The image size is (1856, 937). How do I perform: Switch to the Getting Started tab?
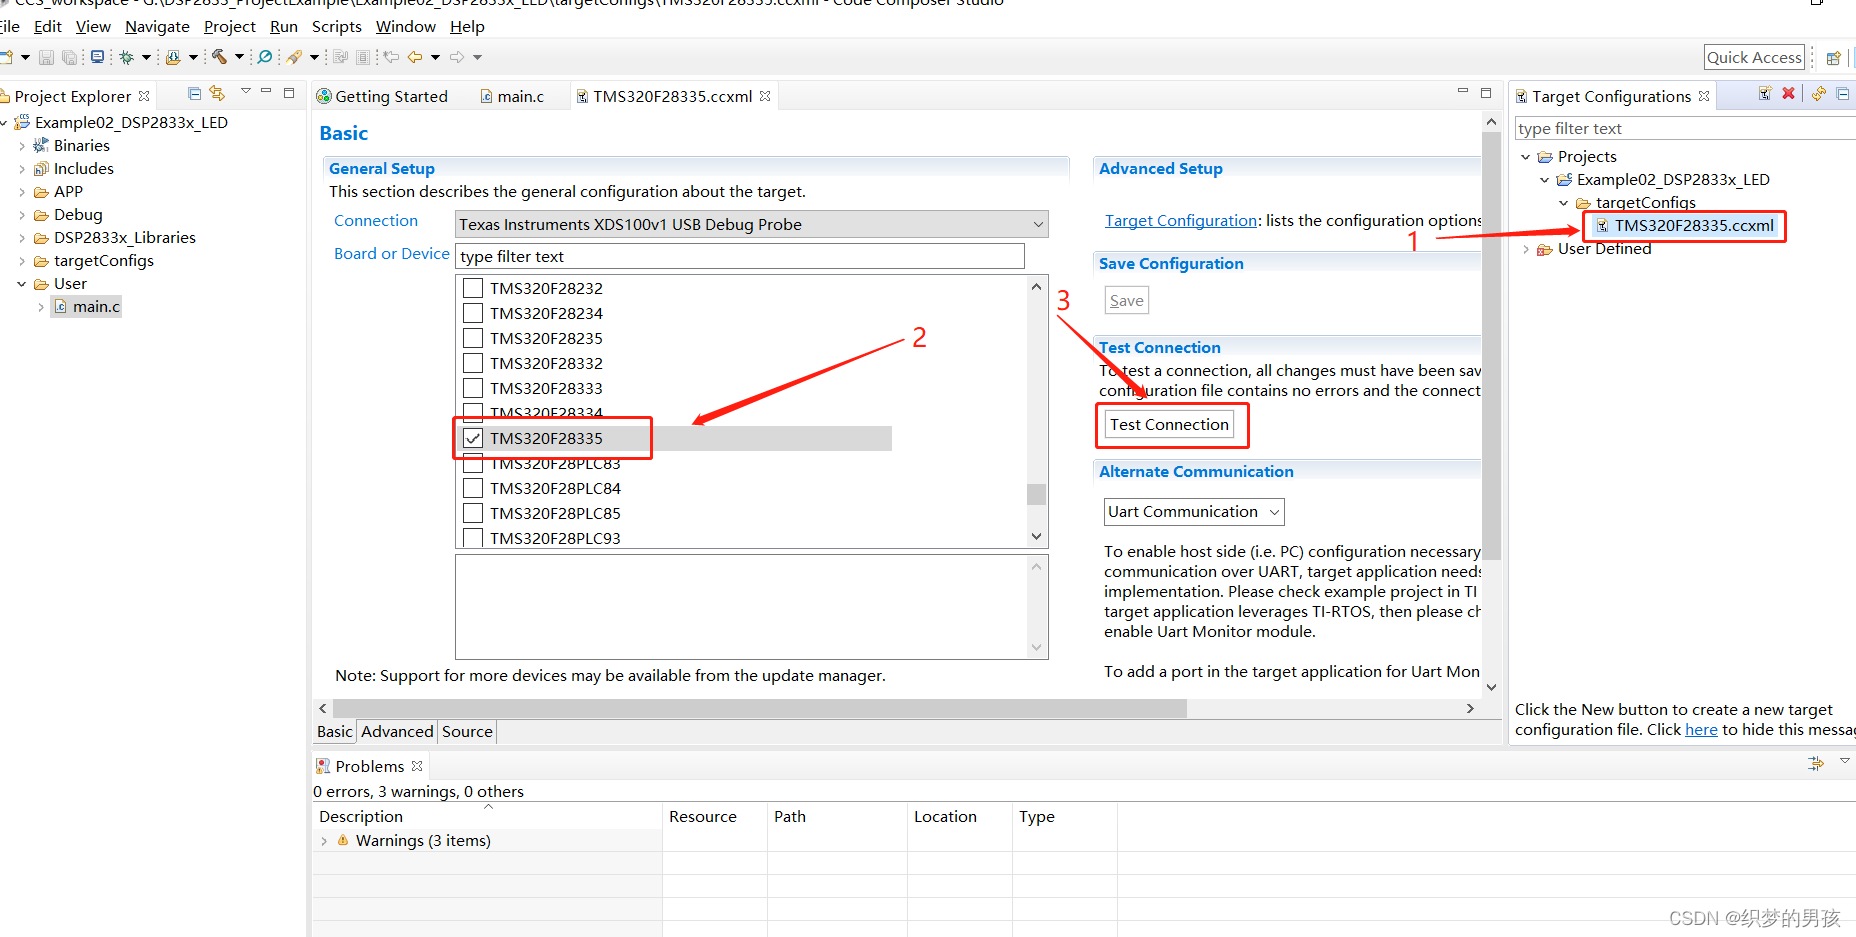390,96
